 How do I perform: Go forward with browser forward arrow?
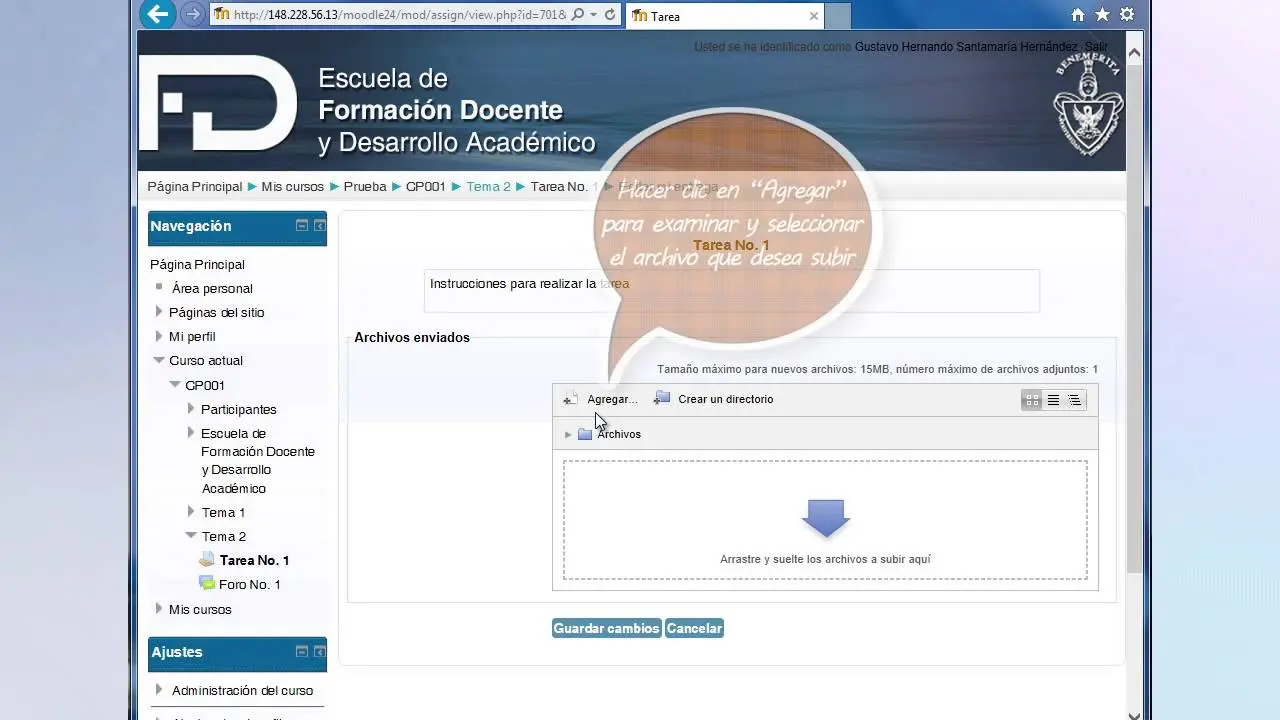pyautogui.click(x=192, y=15)
